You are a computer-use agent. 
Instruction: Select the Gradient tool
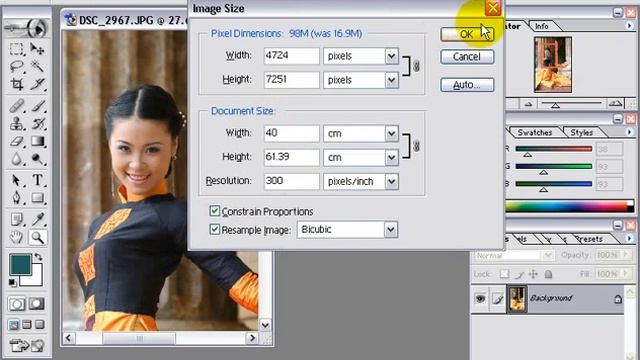(38, 141)
